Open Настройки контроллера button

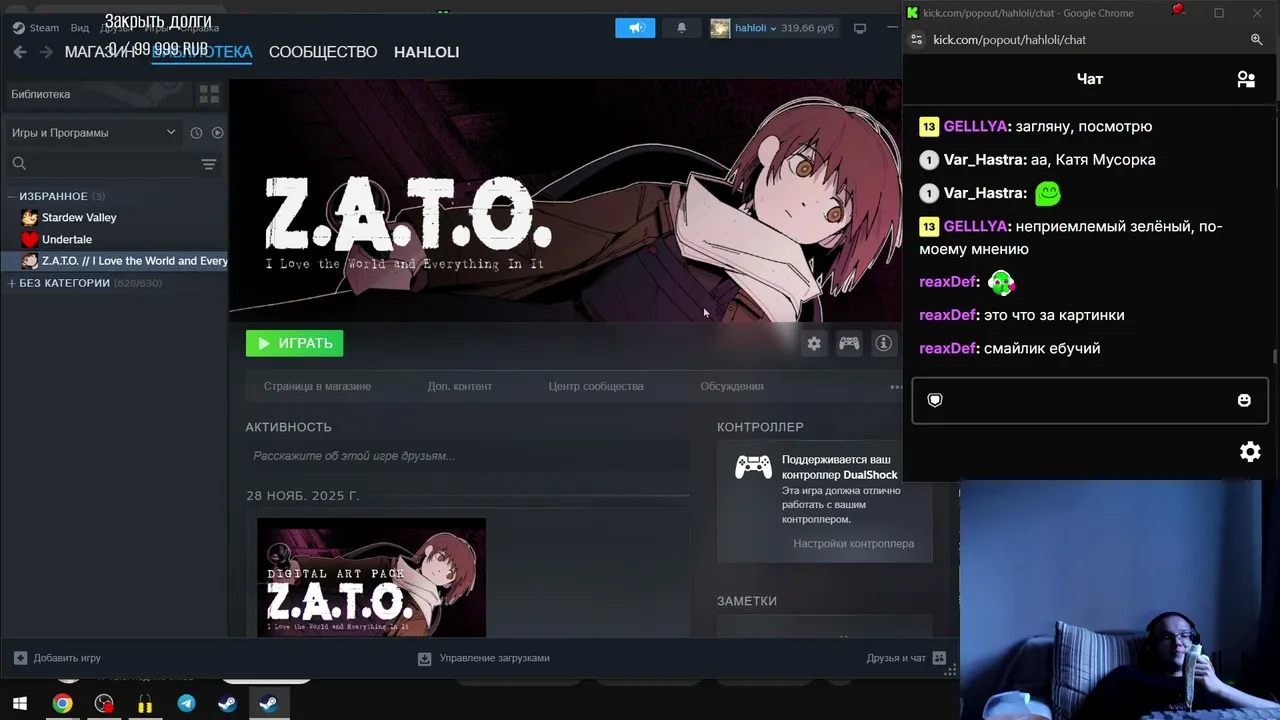(x=854, y=544)
